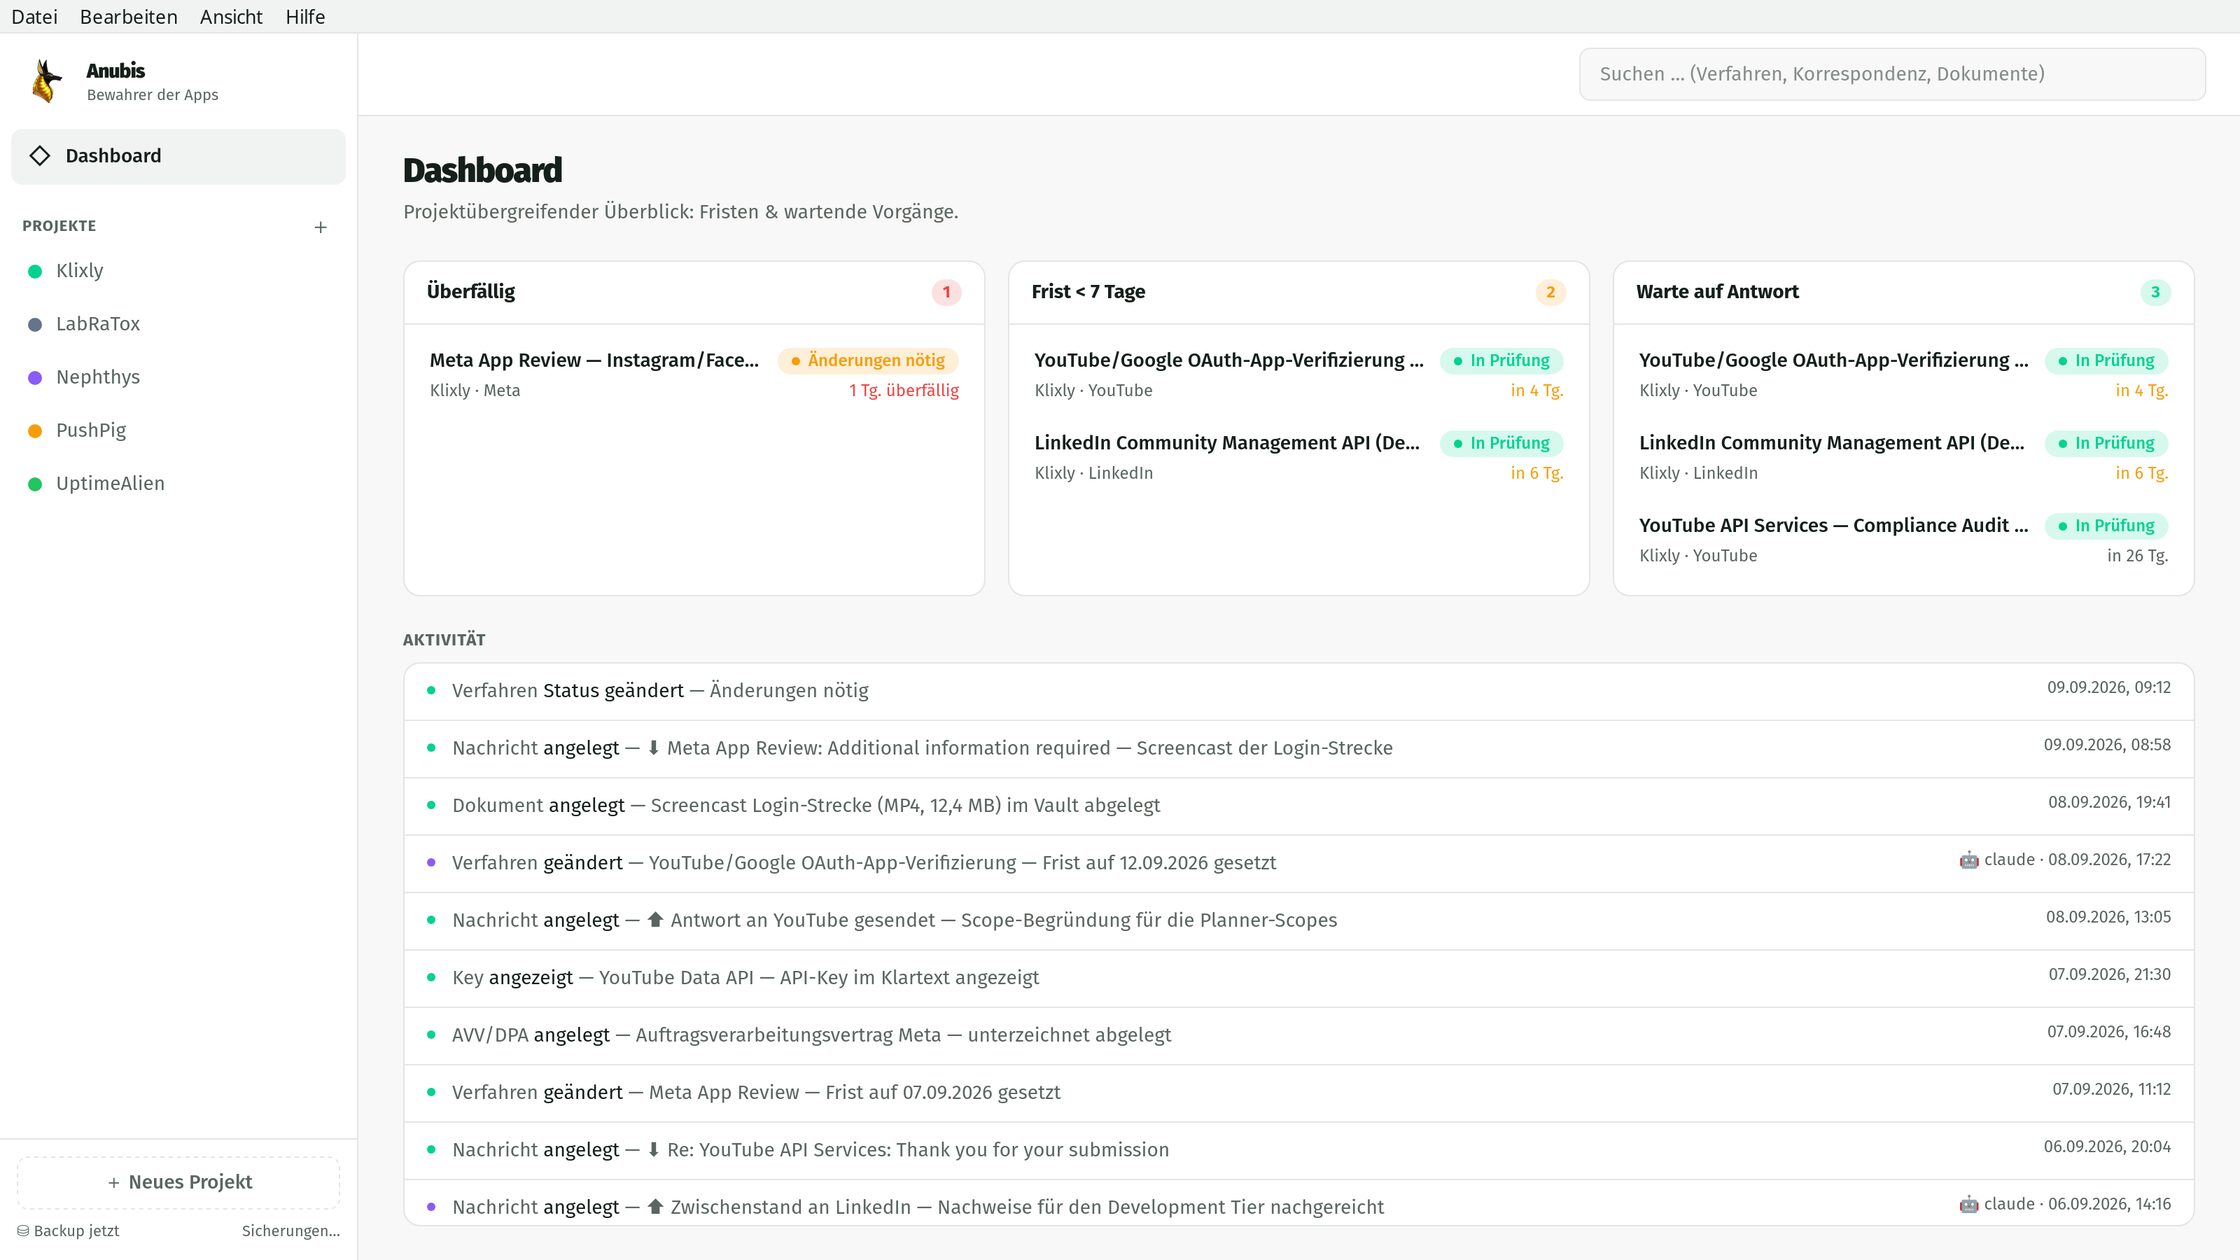Click the database icon next to Backup jetzt
Viewport: 2240px width, 1260px height.
[23, 1231]
